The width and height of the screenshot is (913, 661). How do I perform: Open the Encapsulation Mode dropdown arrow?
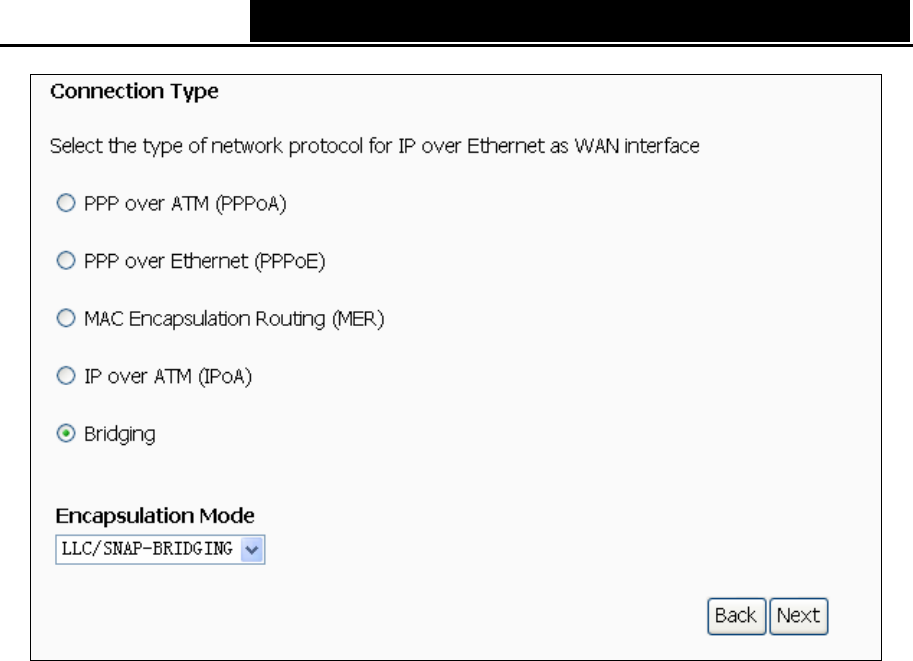252,549
